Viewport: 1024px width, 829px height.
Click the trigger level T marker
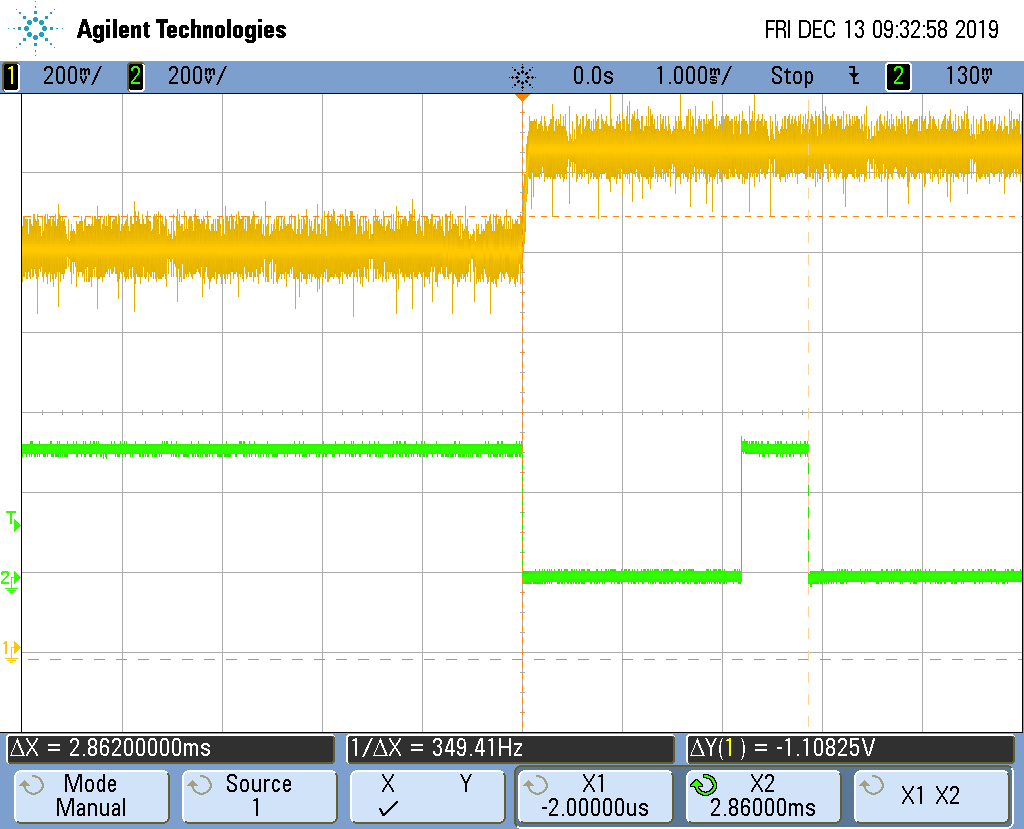[x=13, y=521]
